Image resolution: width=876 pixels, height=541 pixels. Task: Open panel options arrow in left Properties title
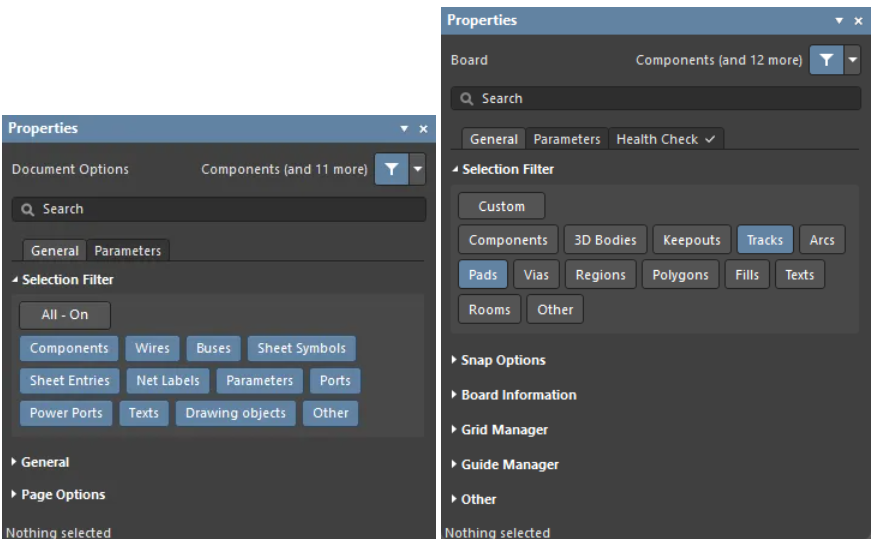(404, 129)
